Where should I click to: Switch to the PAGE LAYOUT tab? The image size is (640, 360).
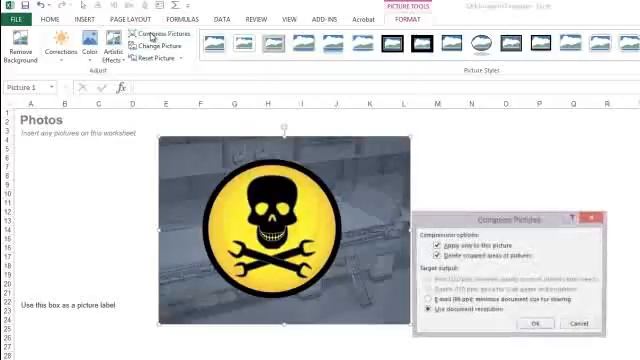click(x=130, y=19)
